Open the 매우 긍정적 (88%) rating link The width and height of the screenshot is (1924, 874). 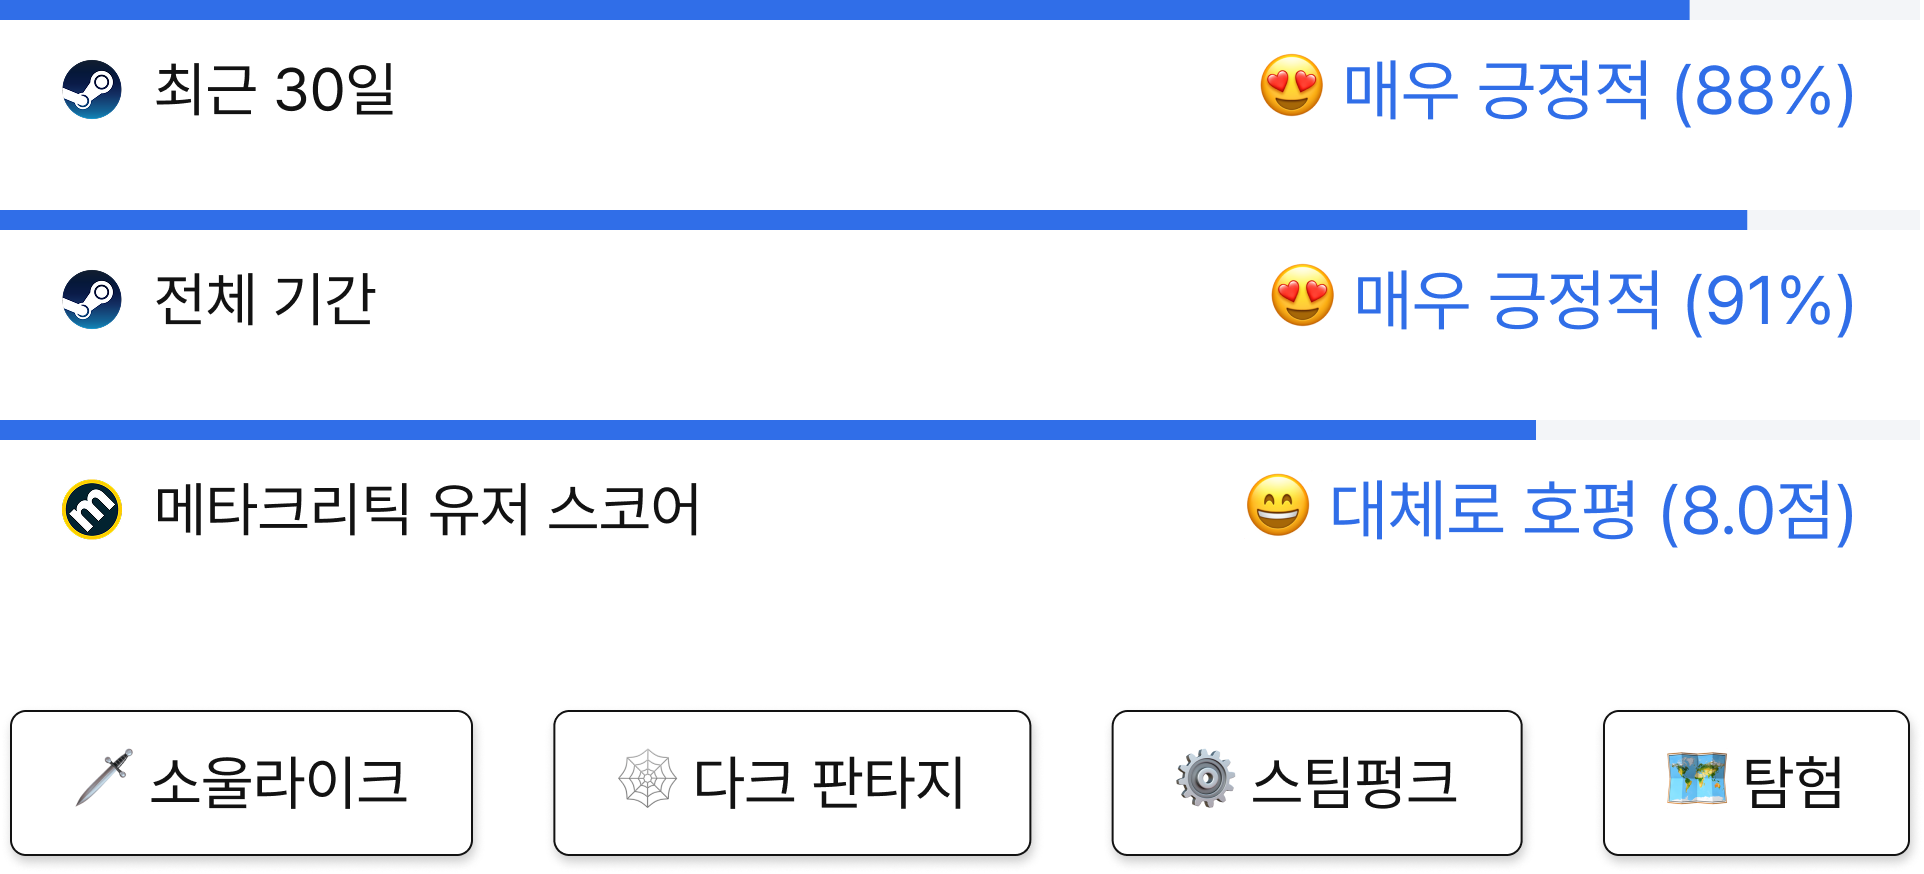1598,91
